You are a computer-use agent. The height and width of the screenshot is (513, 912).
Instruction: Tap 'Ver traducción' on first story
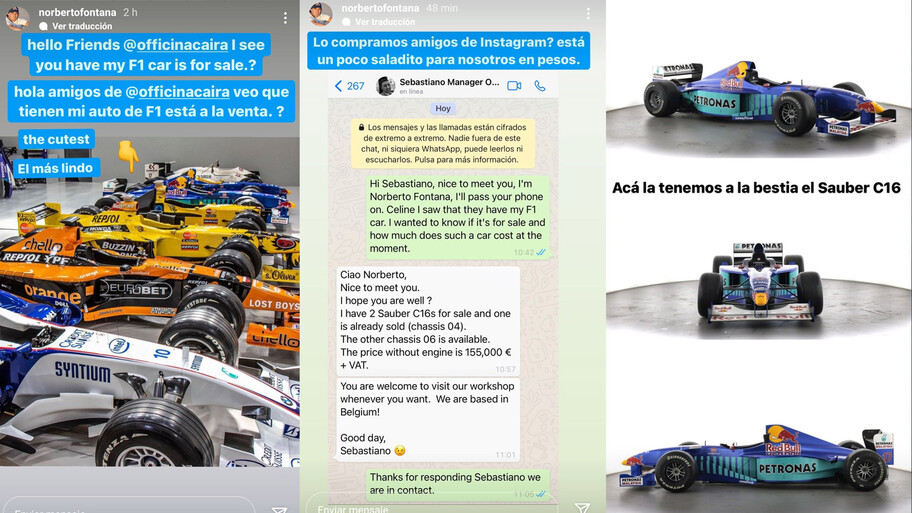82,26
